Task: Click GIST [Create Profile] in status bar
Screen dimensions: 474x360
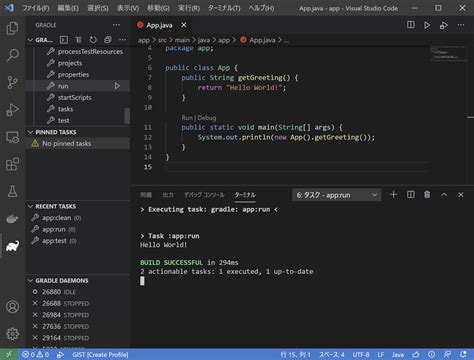Action: click(100, 355)
